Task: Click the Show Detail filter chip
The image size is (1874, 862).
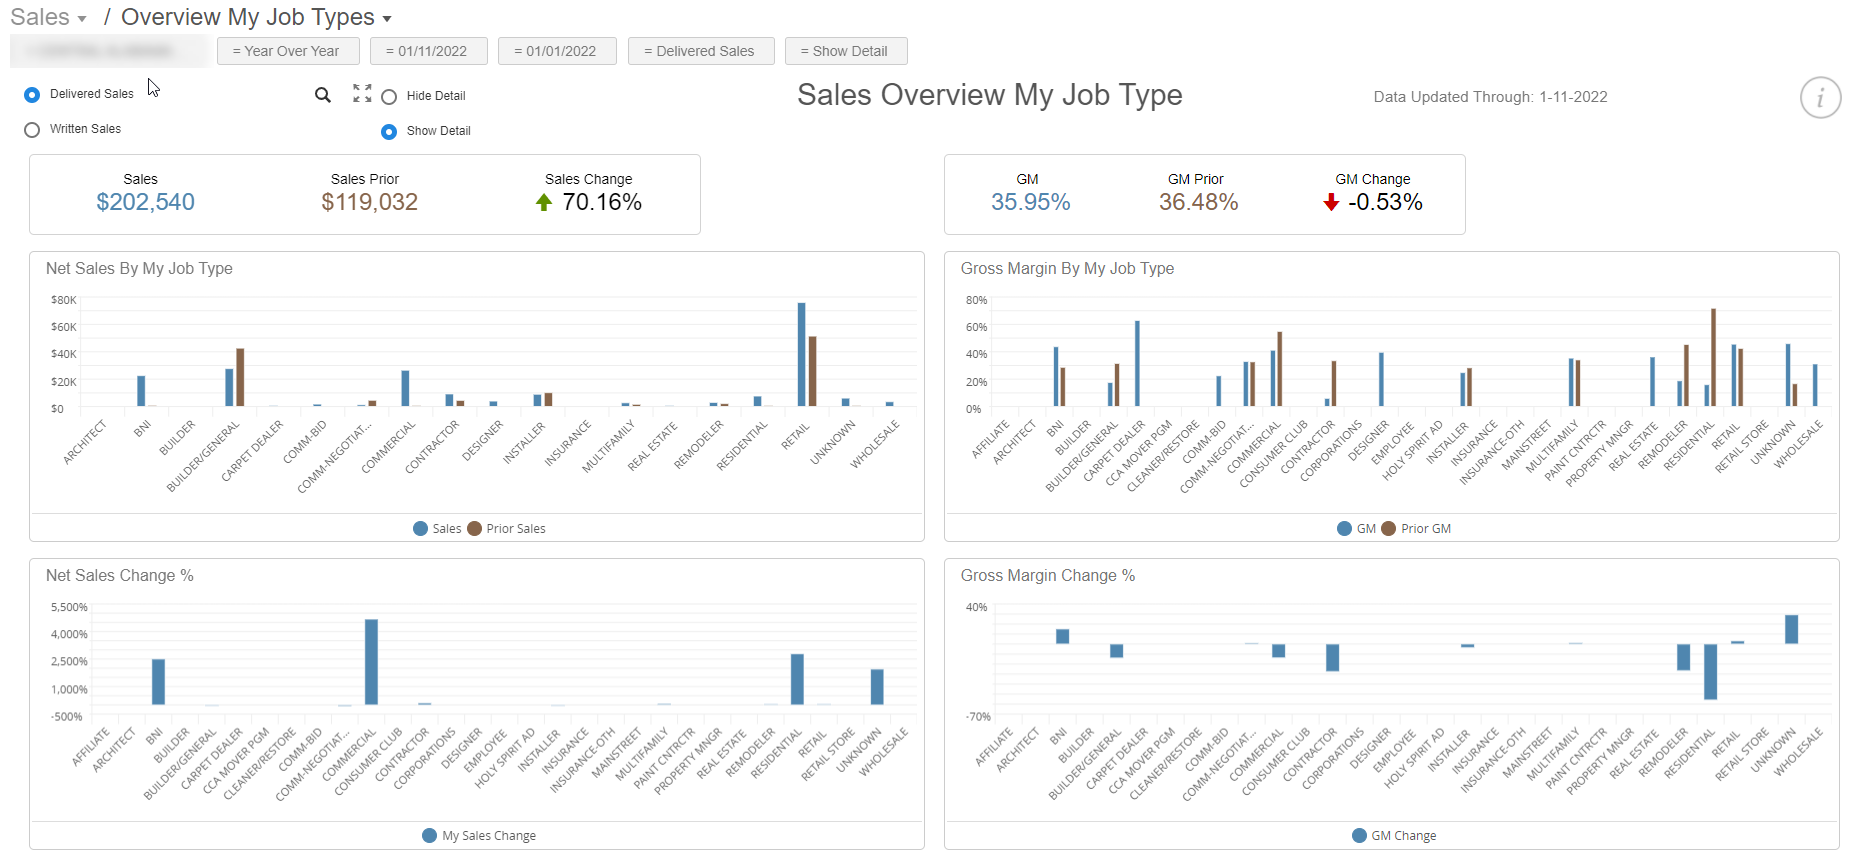Action: coord(845,51)
